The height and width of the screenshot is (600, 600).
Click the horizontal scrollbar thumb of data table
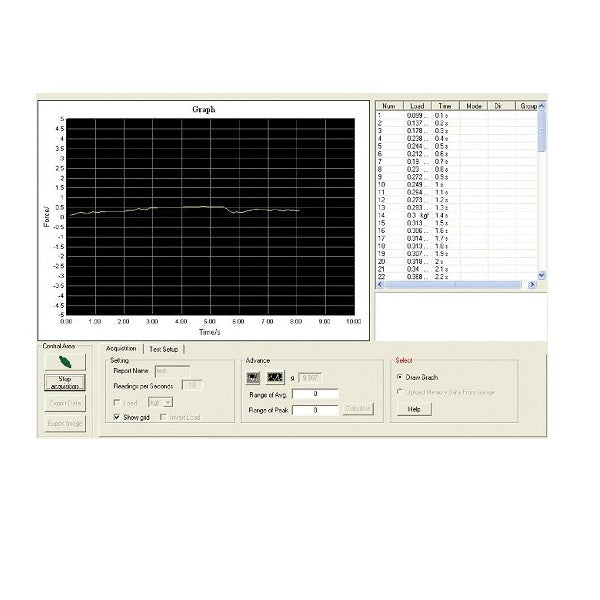coord(453,284)
